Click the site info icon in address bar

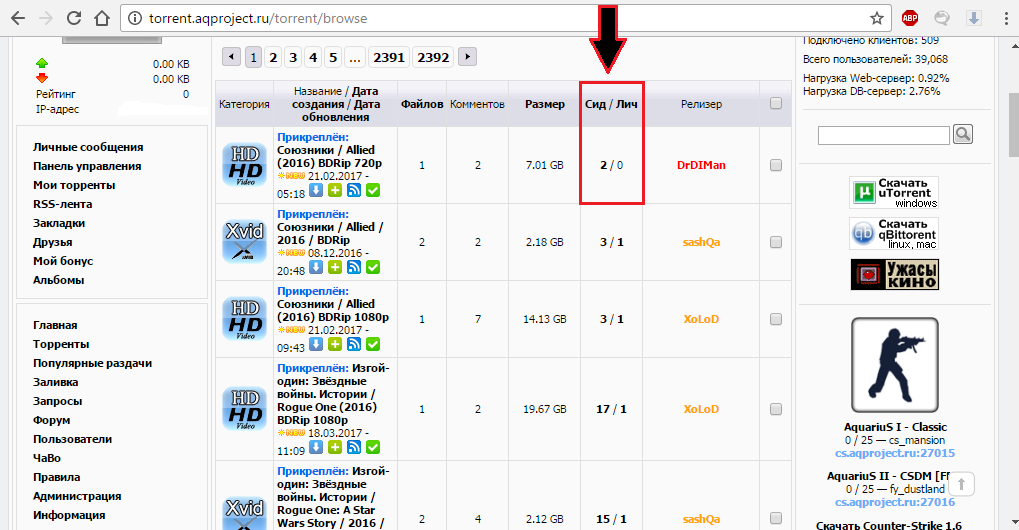click(x=135, y=18)
